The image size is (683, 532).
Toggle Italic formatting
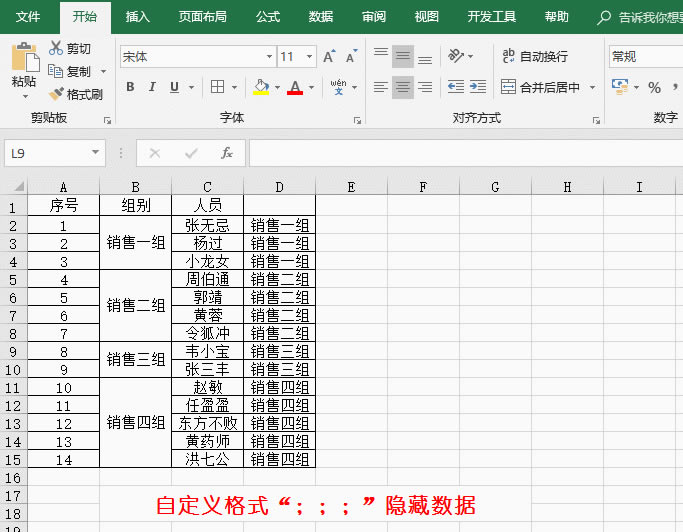coord(152,87)
